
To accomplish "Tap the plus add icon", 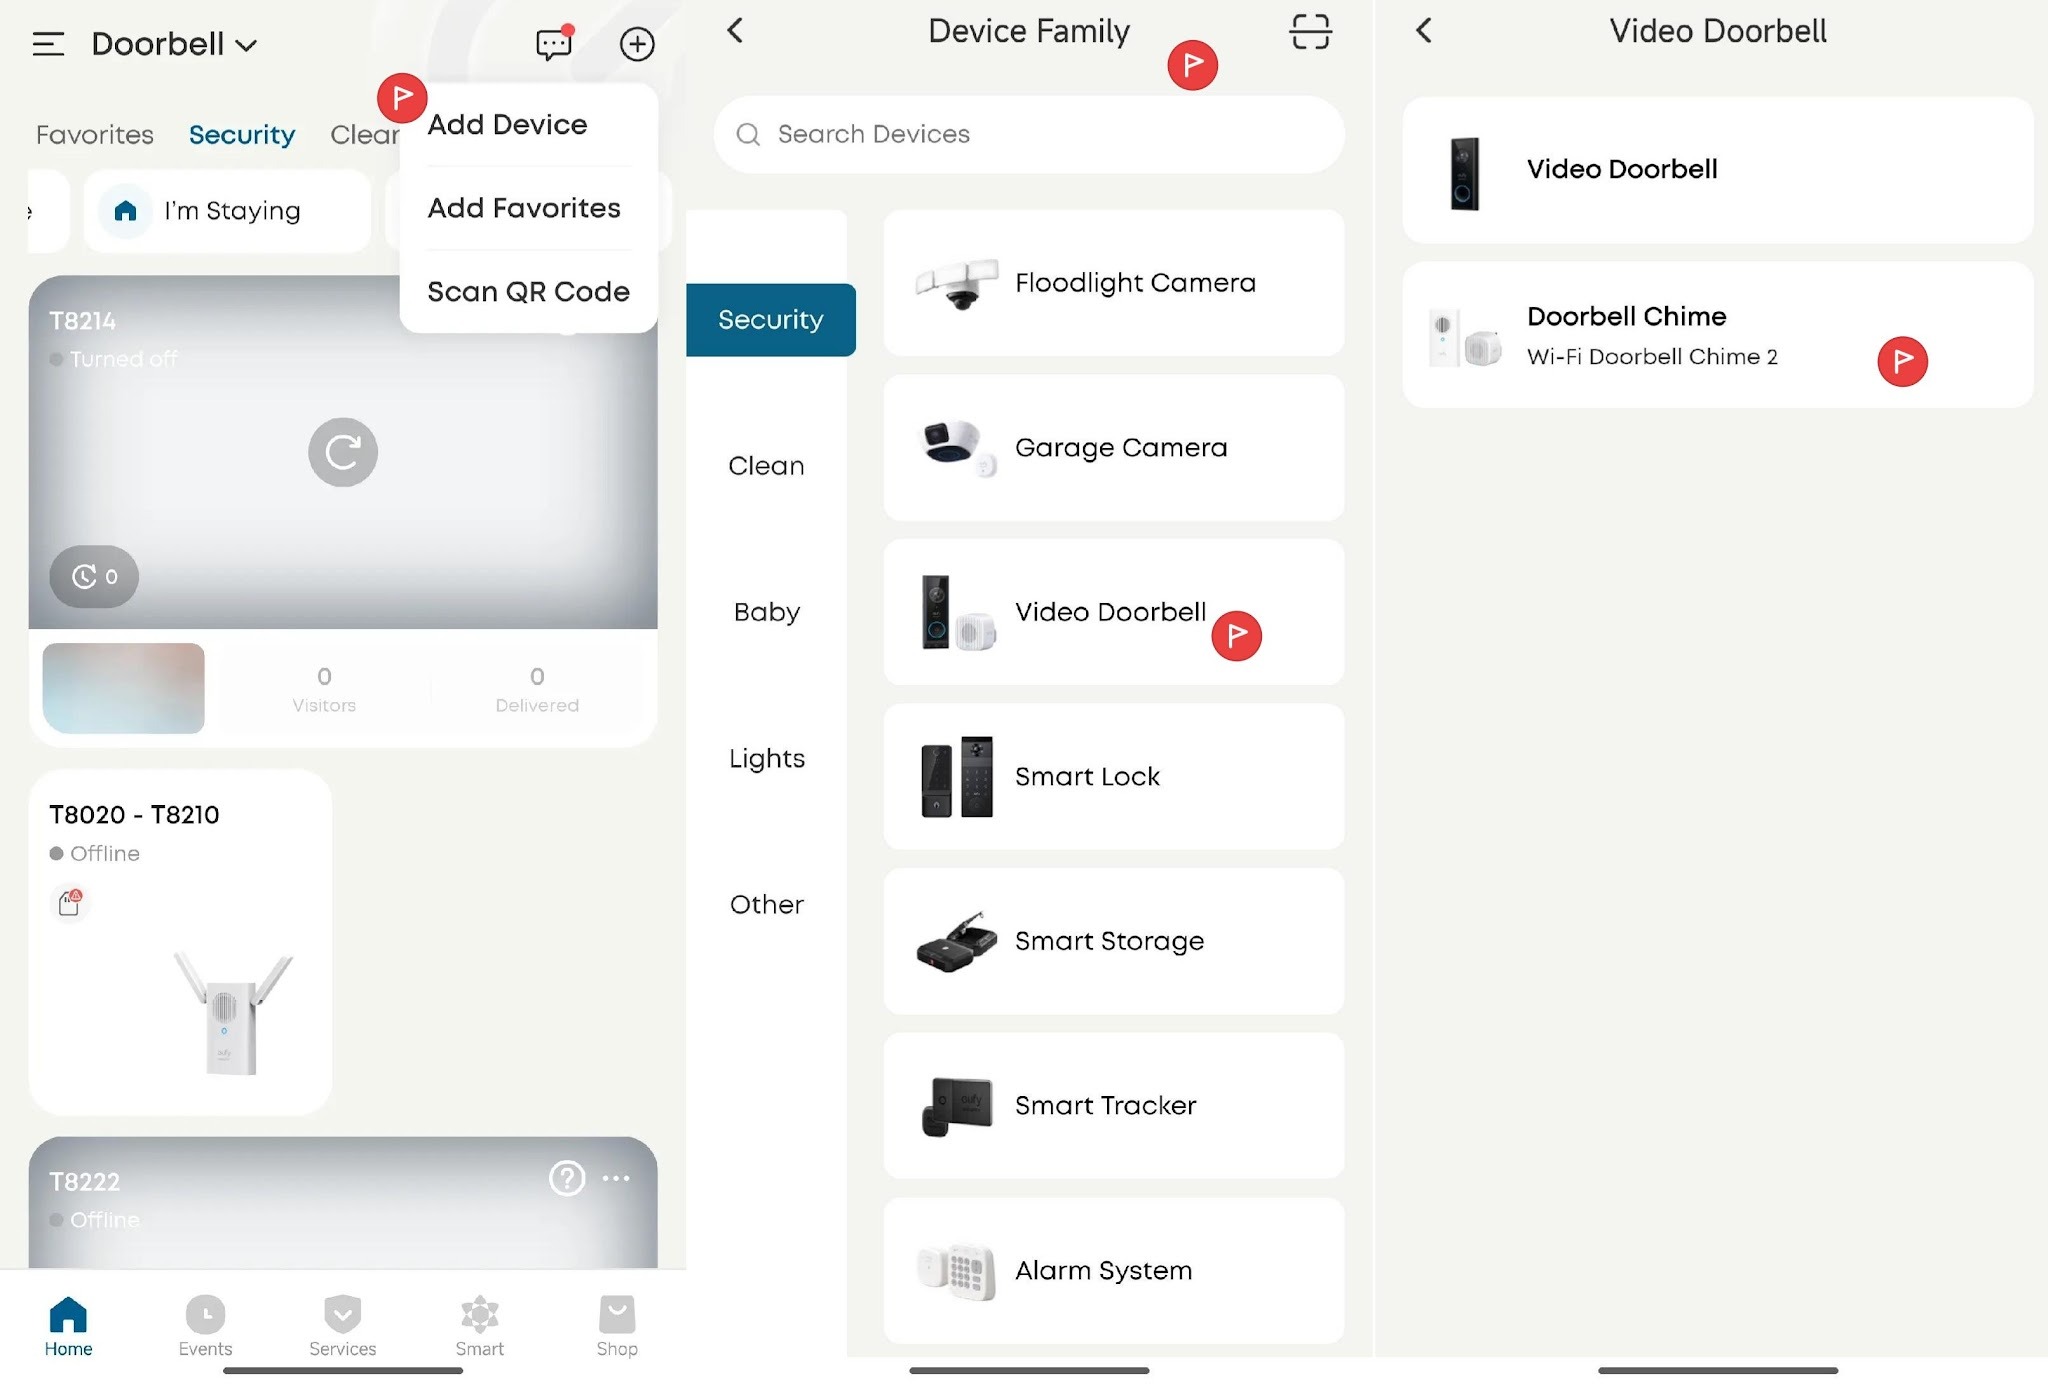I will point(637,44).
